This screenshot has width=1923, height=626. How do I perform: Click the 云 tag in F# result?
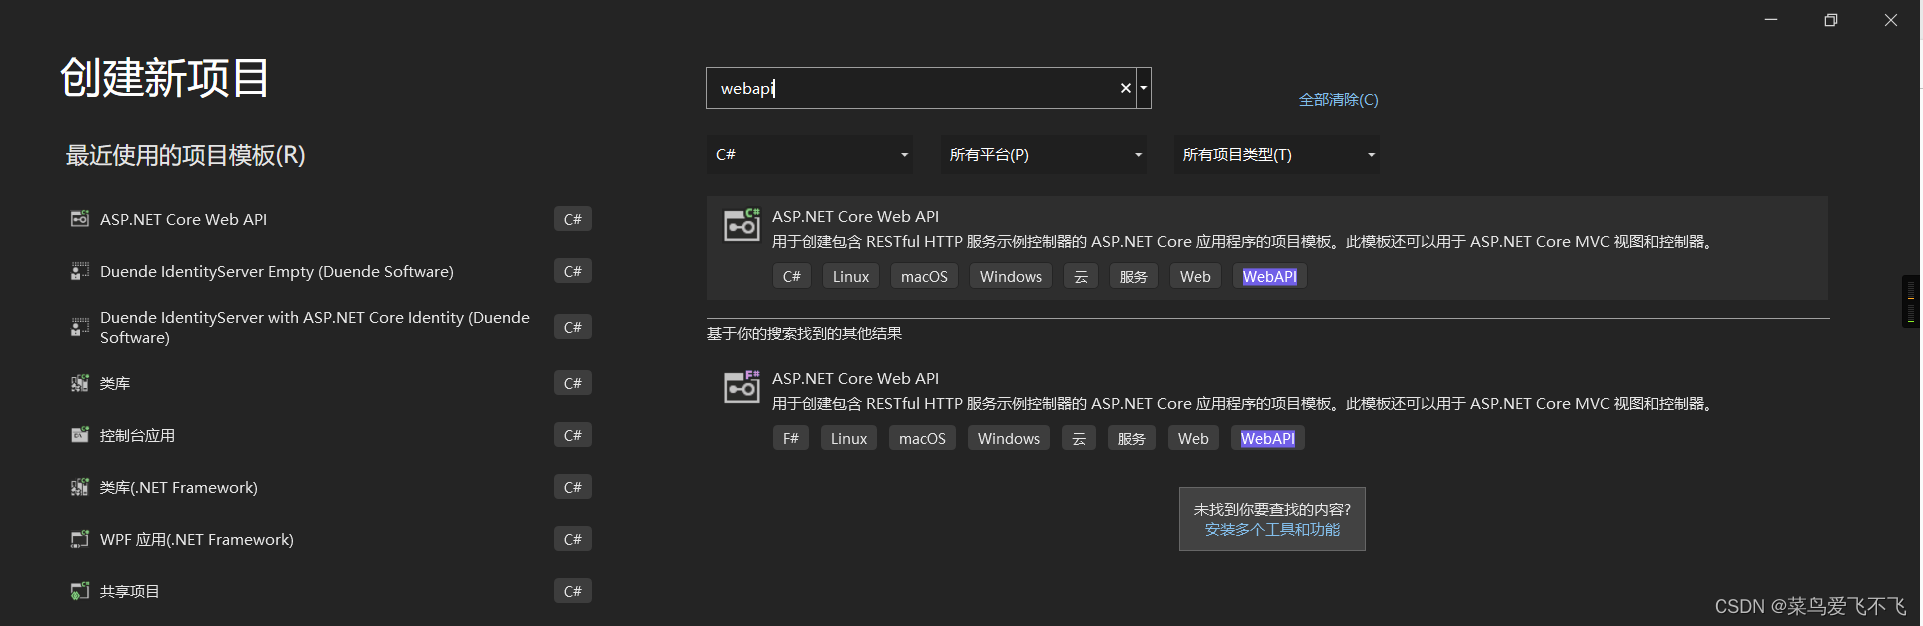[x=1079, y=439]
